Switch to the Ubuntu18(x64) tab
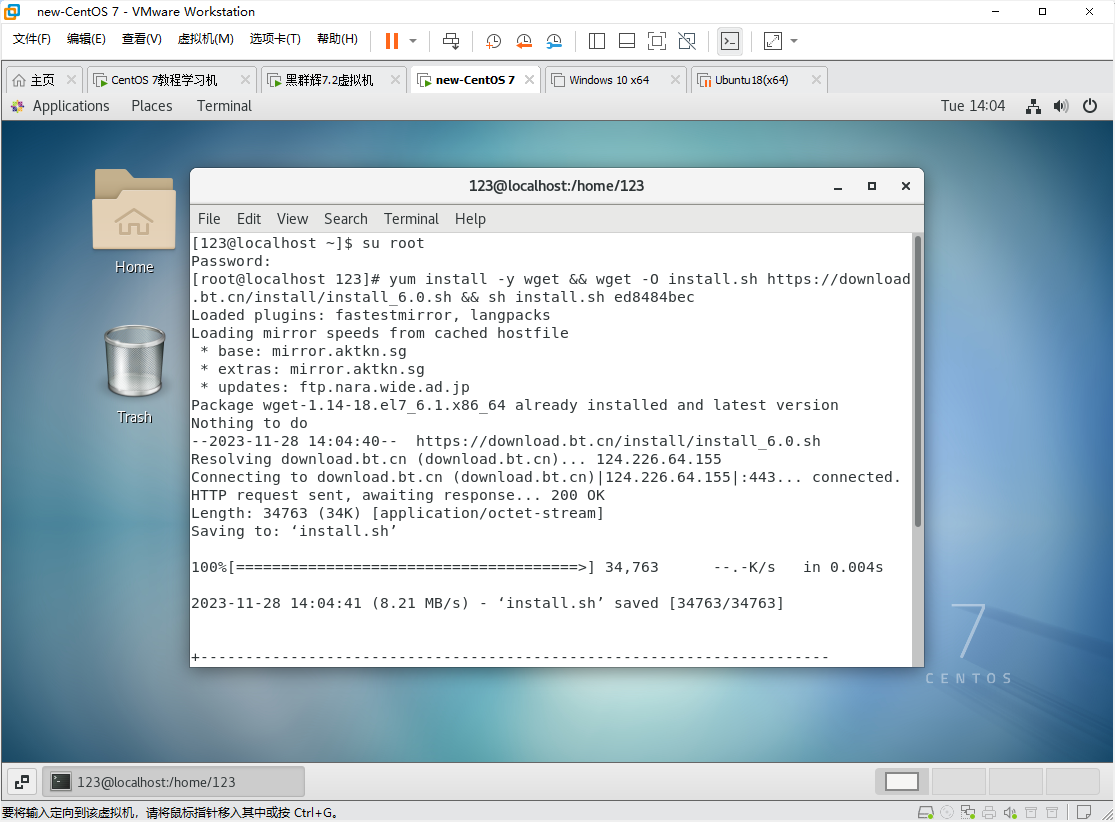Screen dimensions: 1115x822 pos(751,80)
